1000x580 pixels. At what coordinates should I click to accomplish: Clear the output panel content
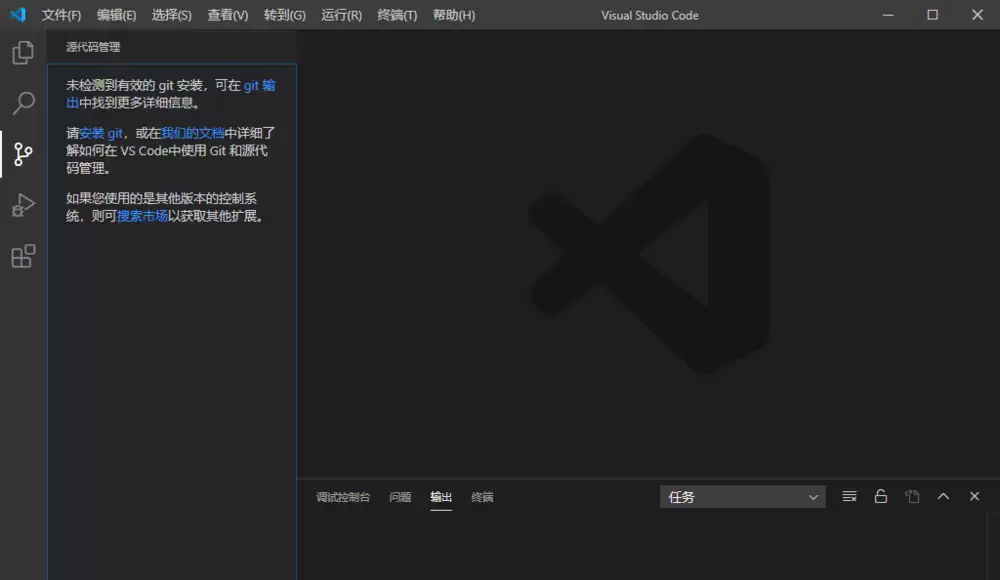[848, 496]
